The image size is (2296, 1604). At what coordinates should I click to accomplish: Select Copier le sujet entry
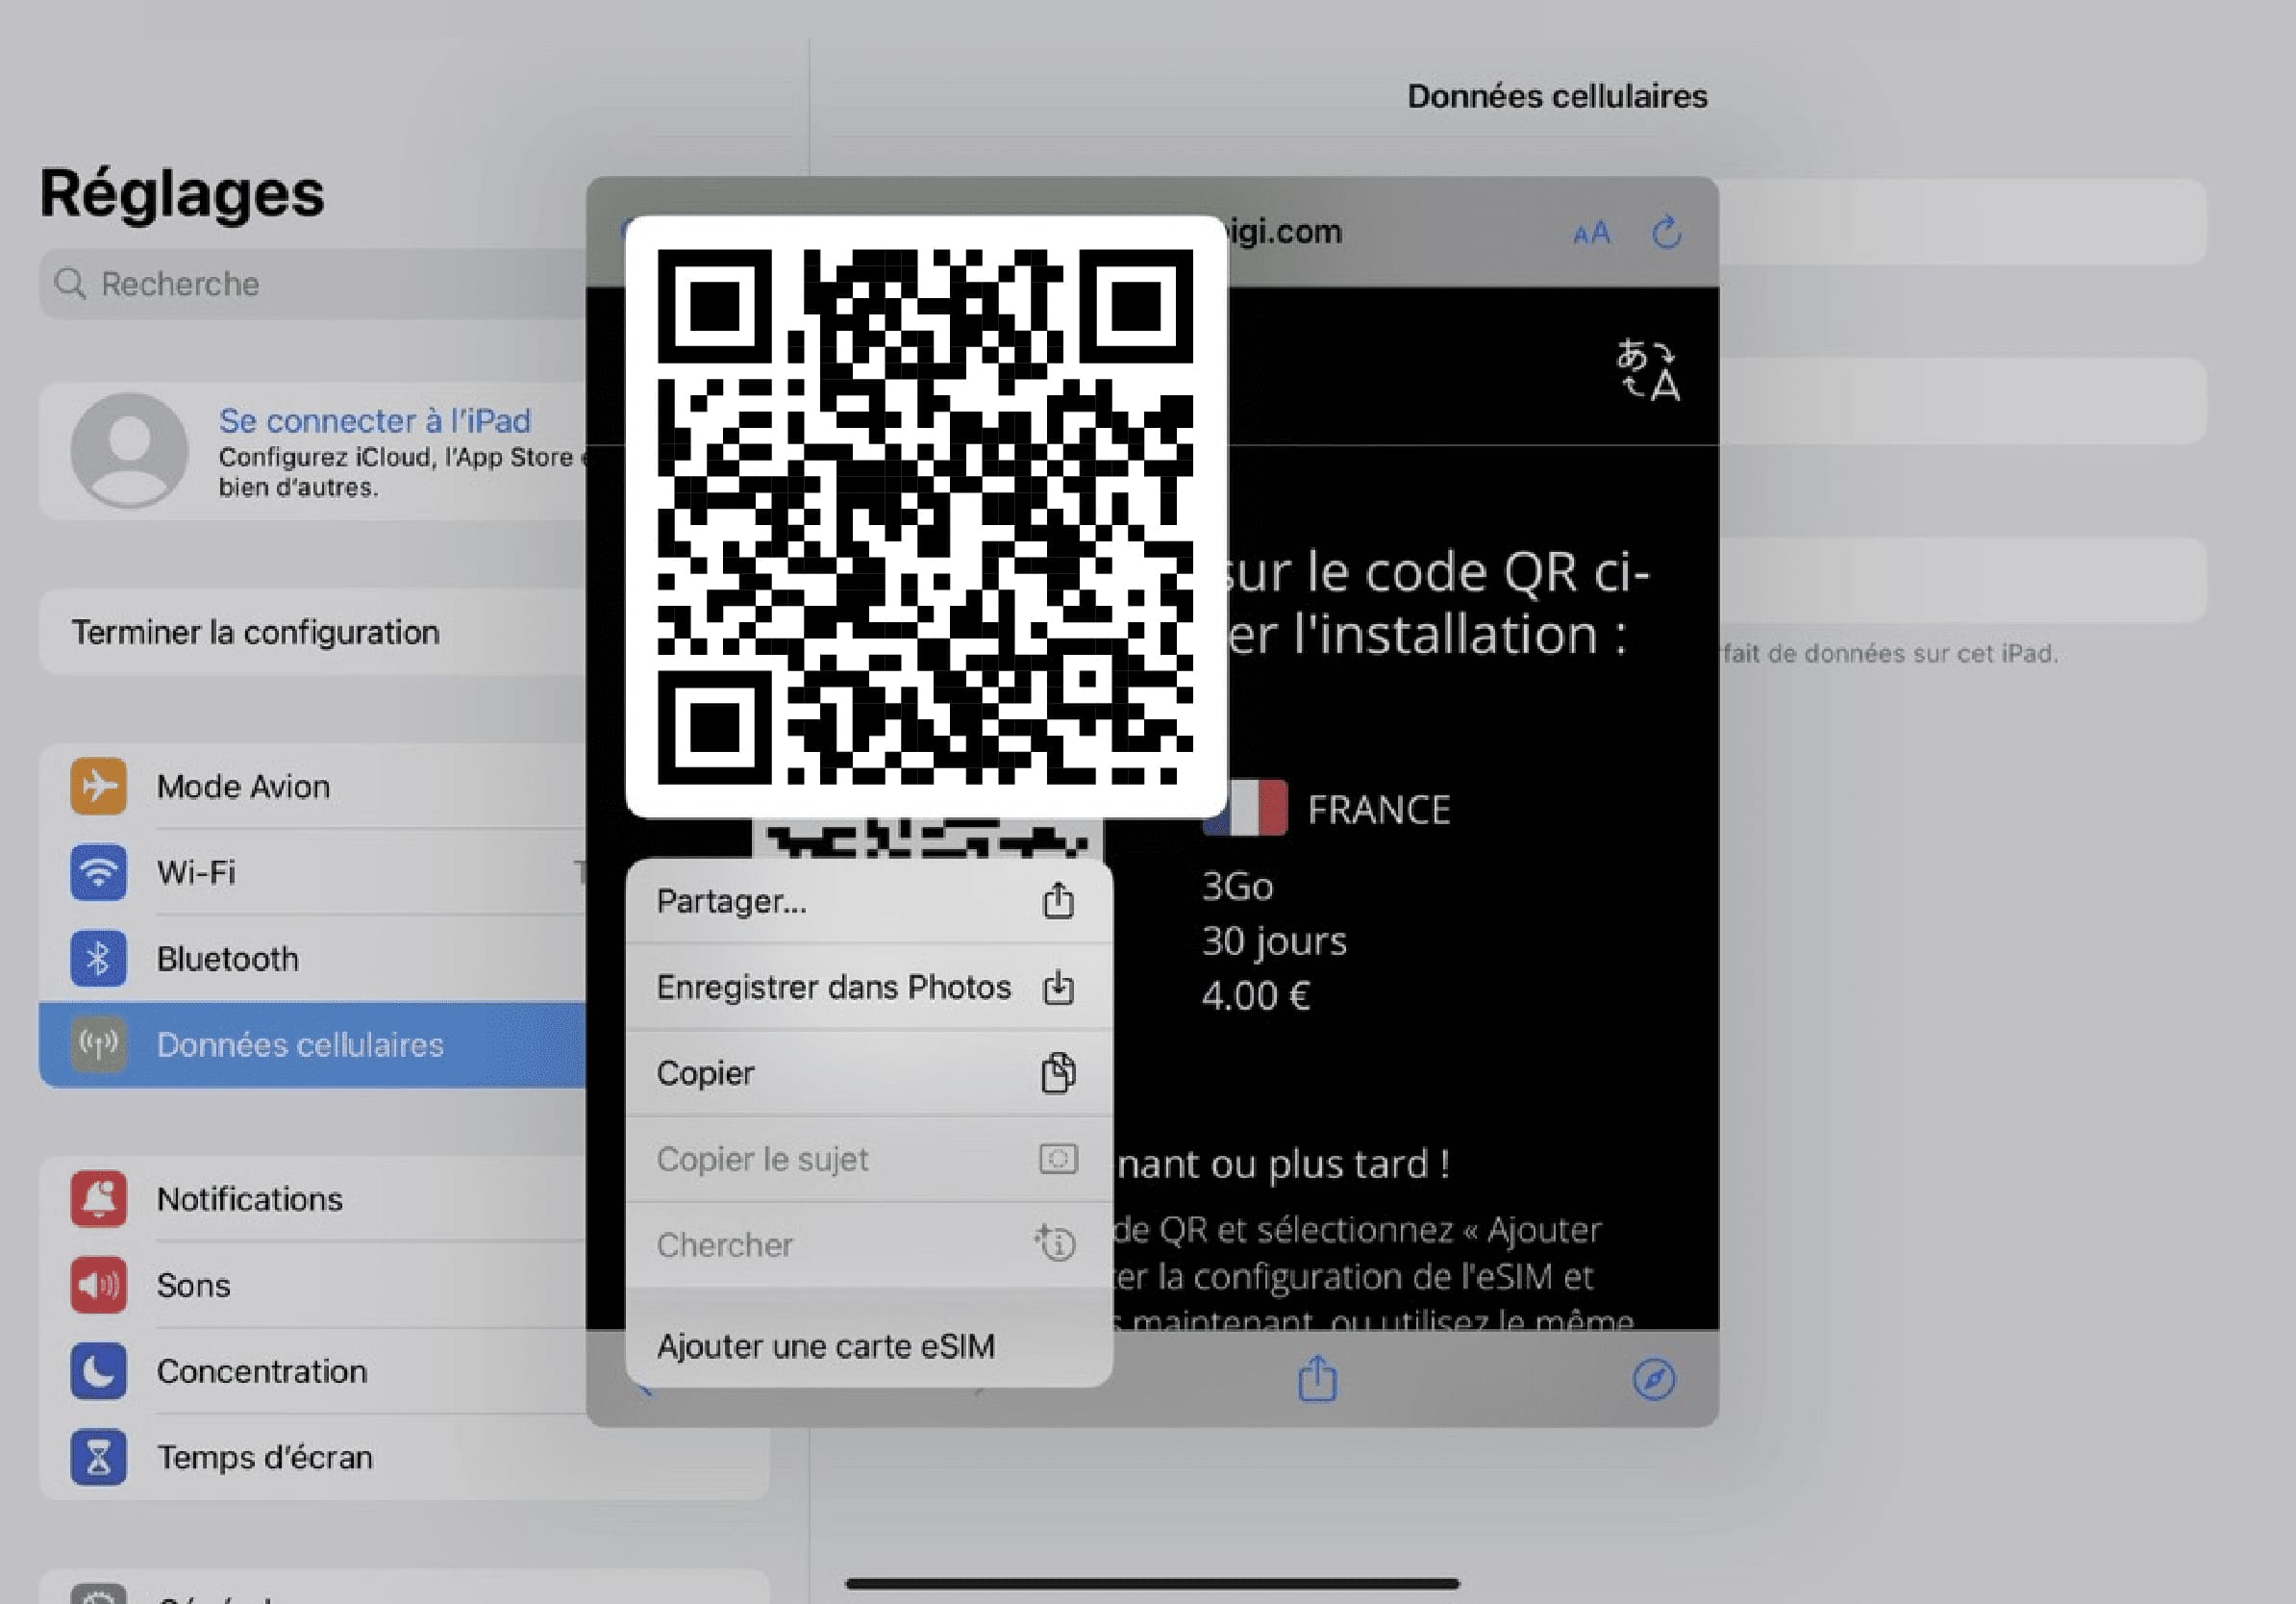point(868,1159)
